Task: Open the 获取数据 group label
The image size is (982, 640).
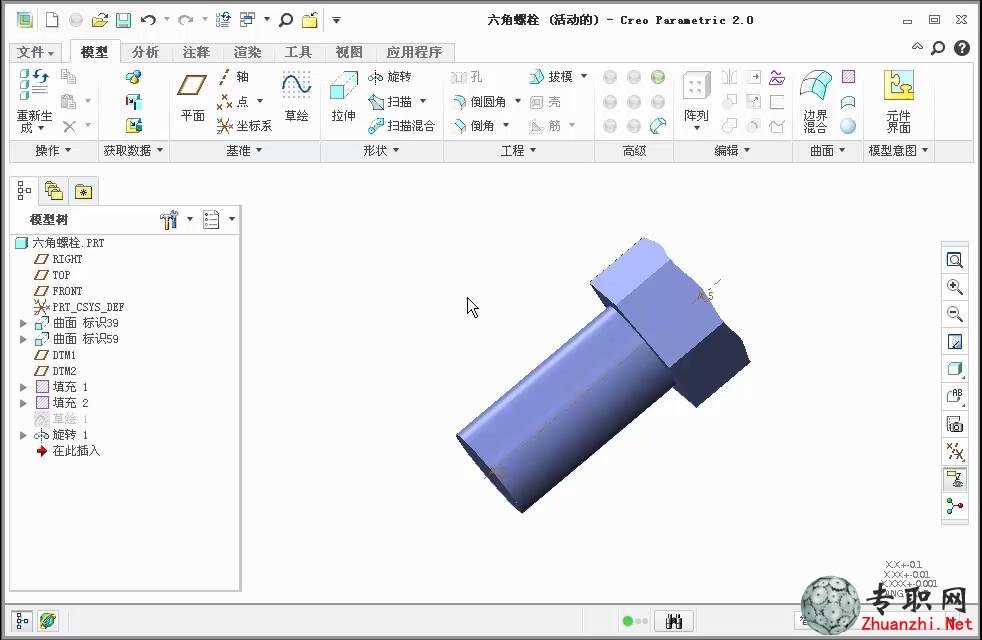Action: coord(133,151)
